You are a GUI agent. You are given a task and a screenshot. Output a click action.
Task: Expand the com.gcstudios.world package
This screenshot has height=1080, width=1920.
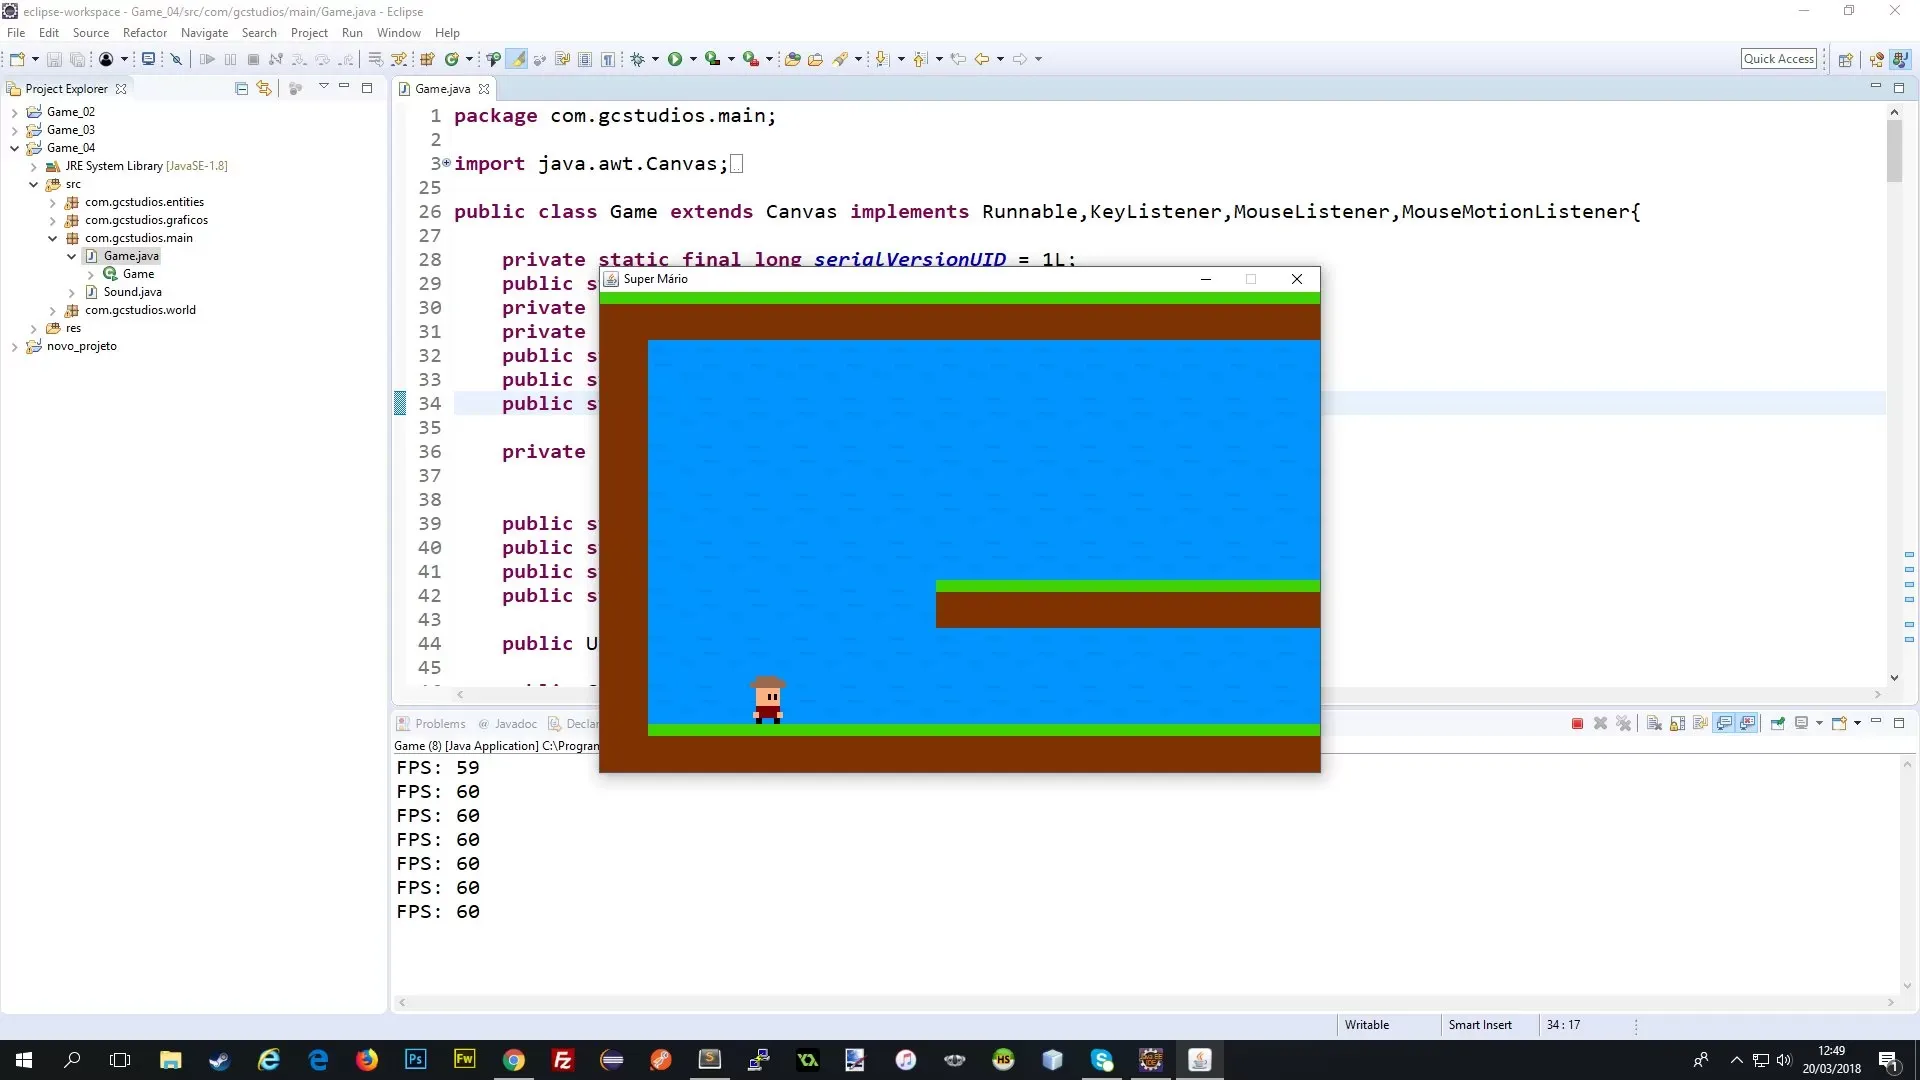click(x=52, y=310)
